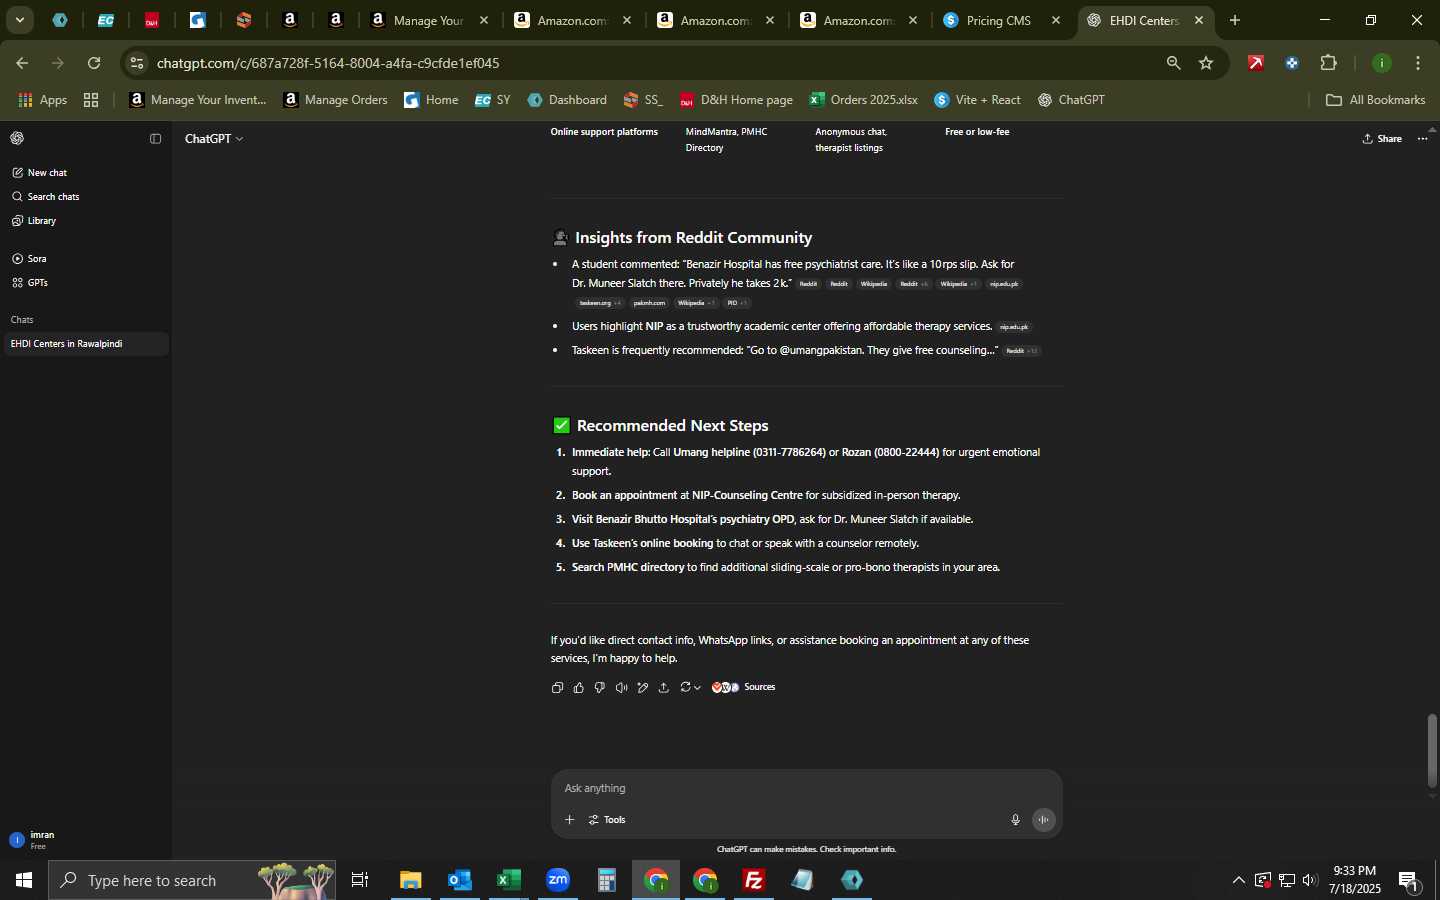Copy the ChatGPT response
The height and width of the screenshot is (900, 1440).
click(557, 688)
